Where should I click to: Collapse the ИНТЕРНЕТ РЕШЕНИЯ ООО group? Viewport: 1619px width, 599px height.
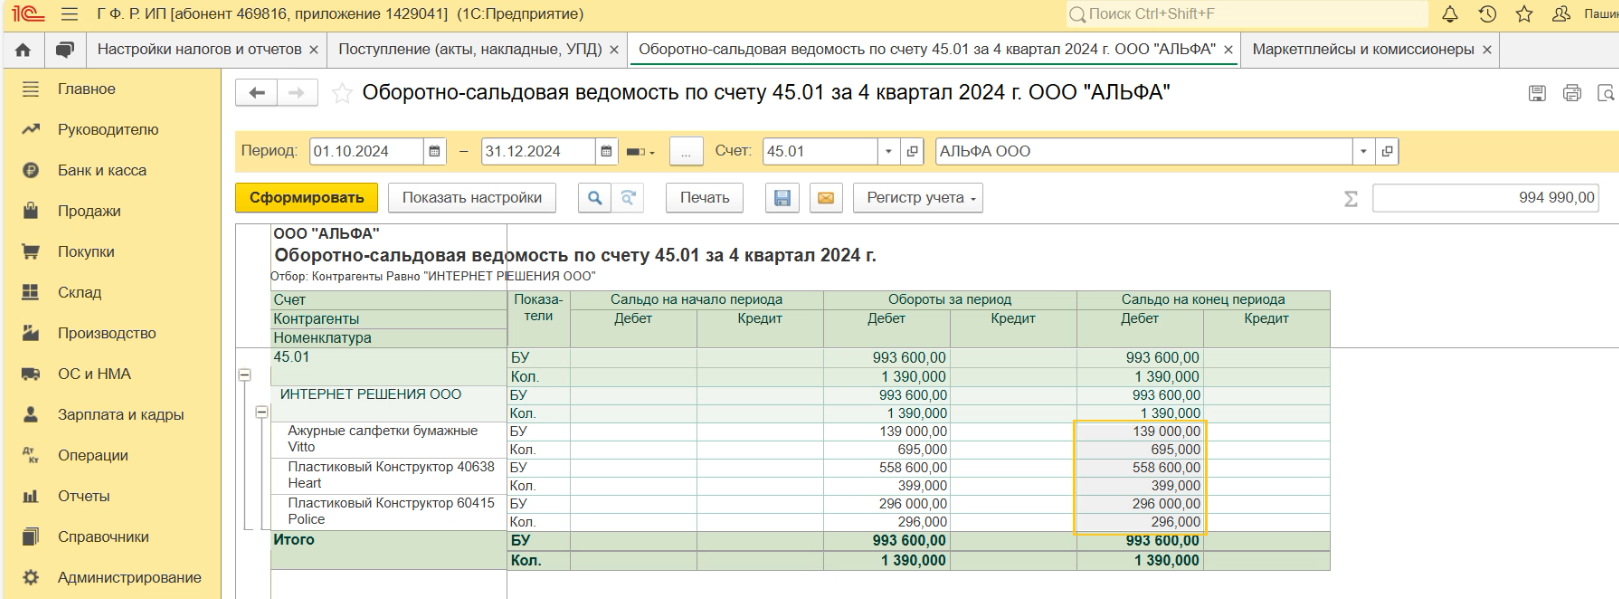(x=261, y=412)
